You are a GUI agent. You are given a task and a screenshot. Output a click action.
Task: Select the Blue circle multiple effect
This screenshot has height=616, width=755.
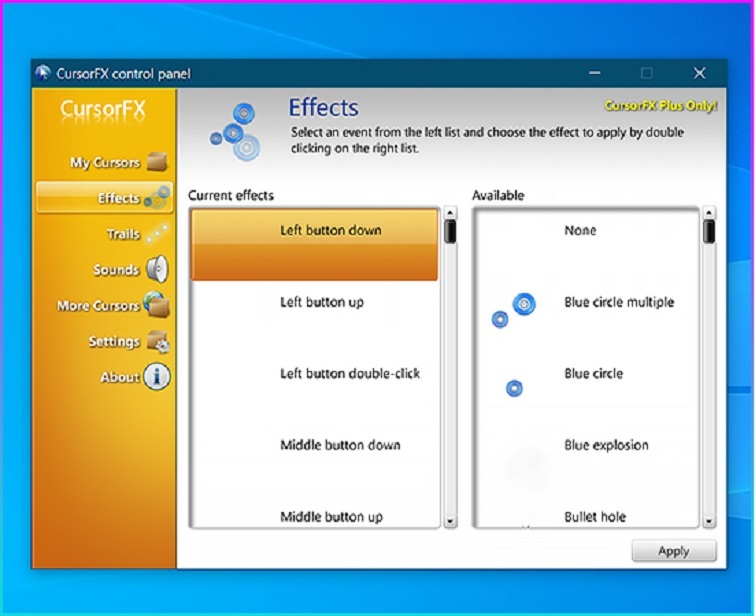[619, 302]
